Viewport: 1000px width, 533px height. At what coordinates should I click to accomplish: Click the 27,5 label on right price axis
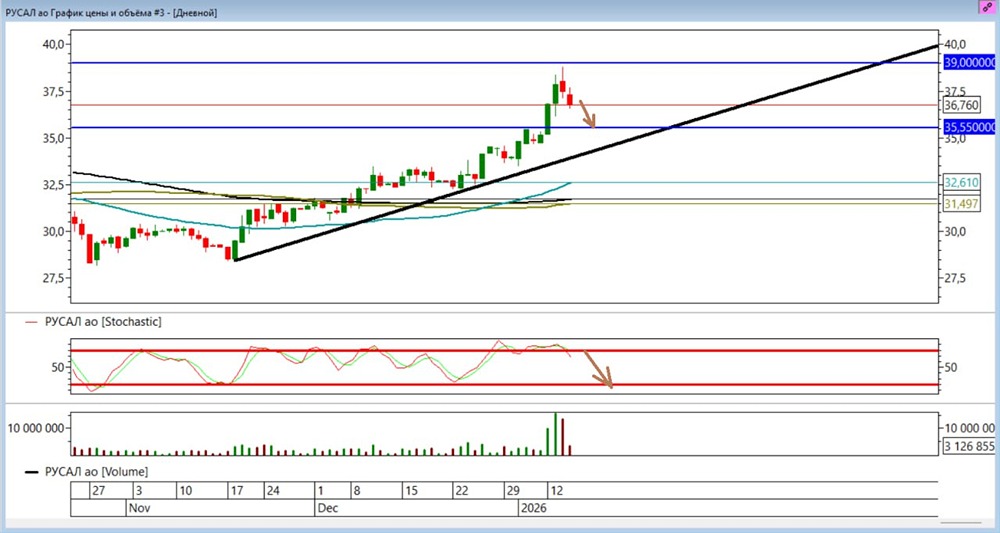click(x=955, y=279)
